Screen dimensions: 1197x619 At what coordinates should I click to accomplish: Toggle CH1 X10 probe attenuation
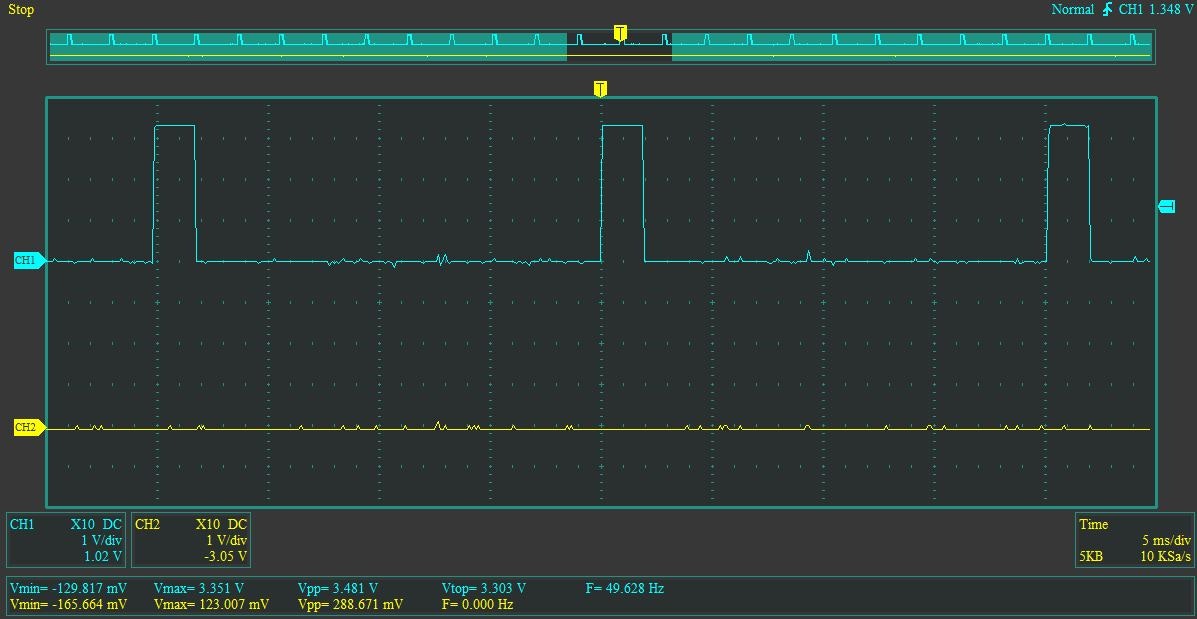coord(85,523)
